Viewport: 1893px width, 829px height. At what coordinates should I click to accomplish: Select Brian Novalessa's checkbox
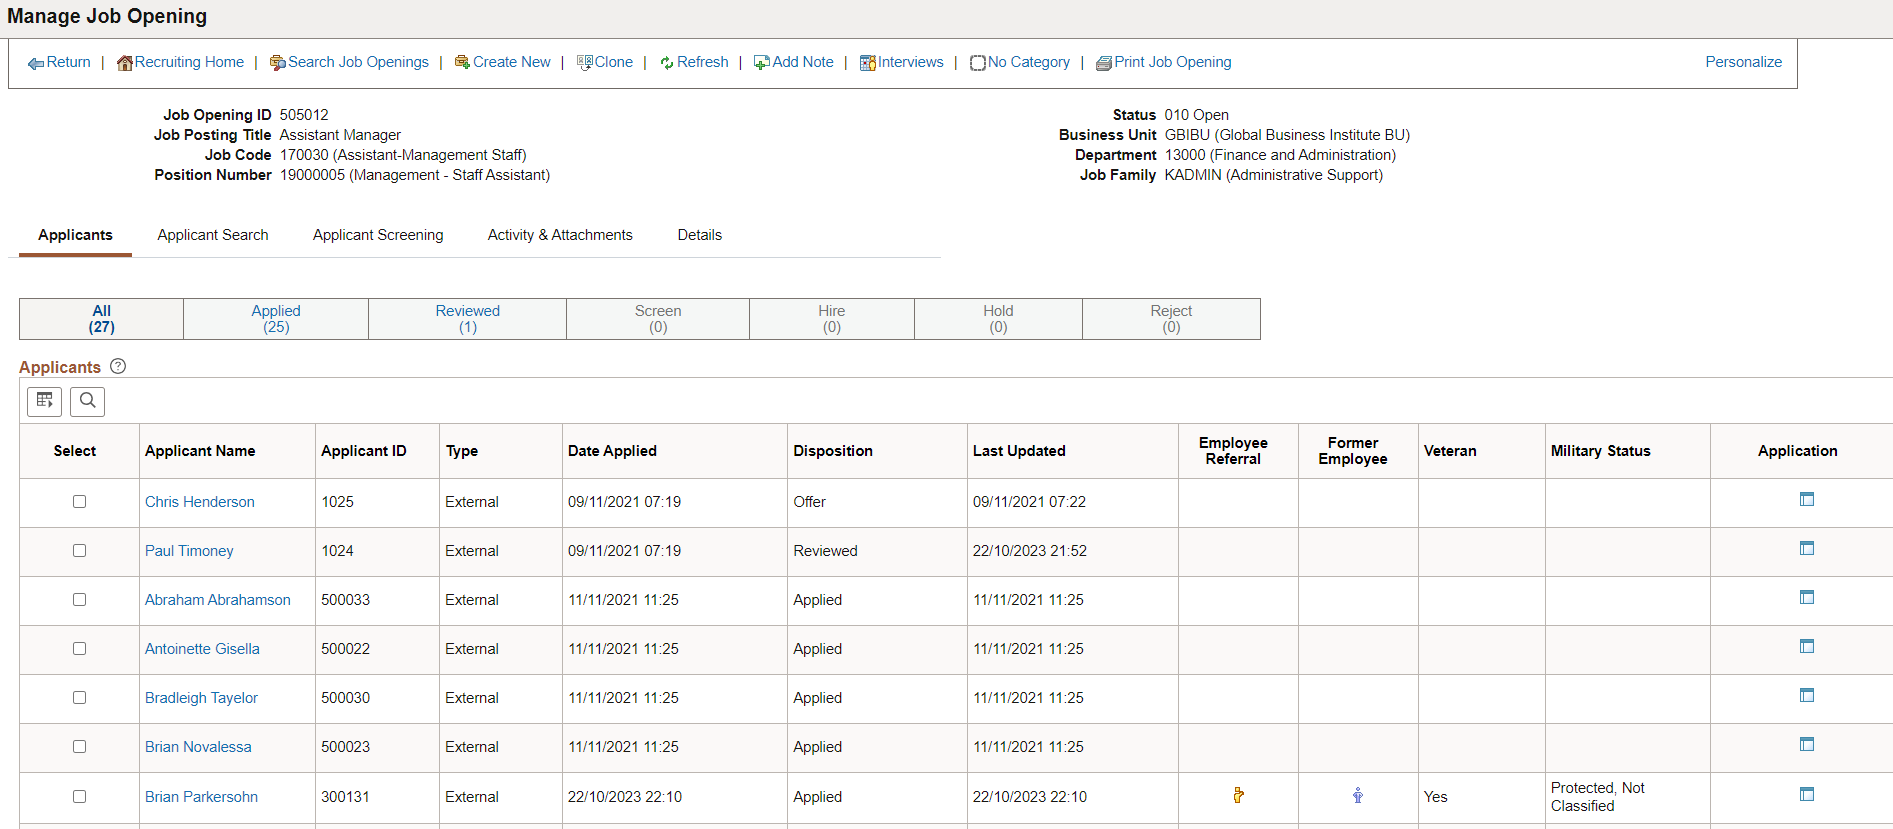pos(79,747)
